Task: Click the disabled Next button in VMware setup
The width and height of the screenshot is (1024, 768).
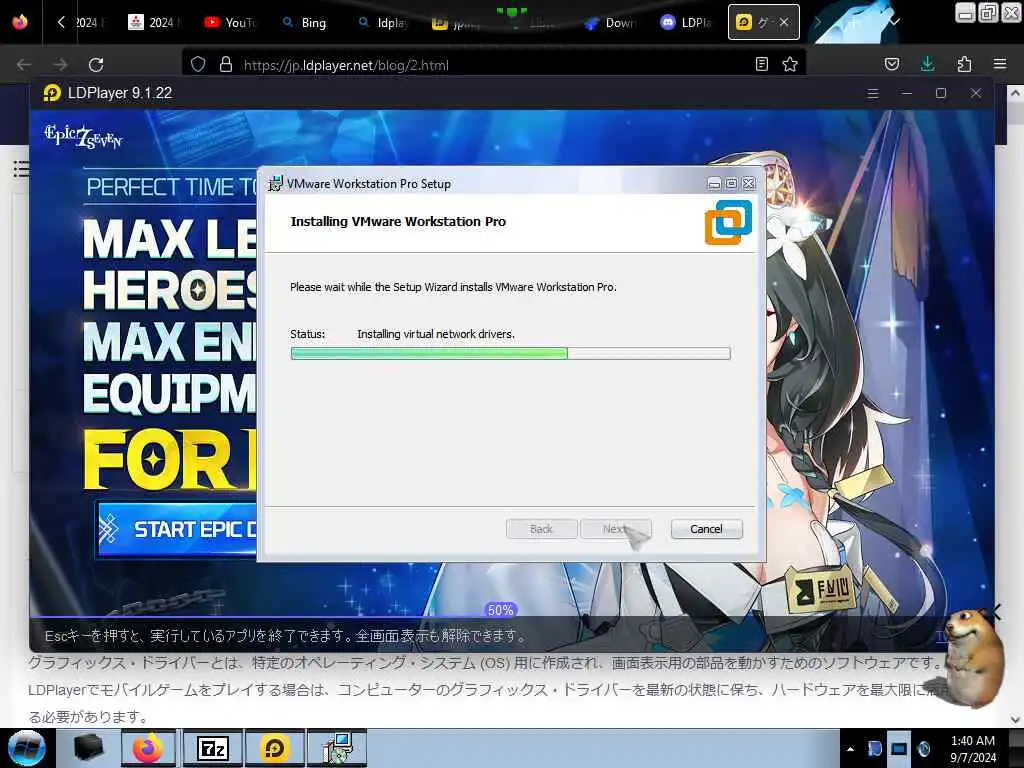Action: click(x=616, y=529)
